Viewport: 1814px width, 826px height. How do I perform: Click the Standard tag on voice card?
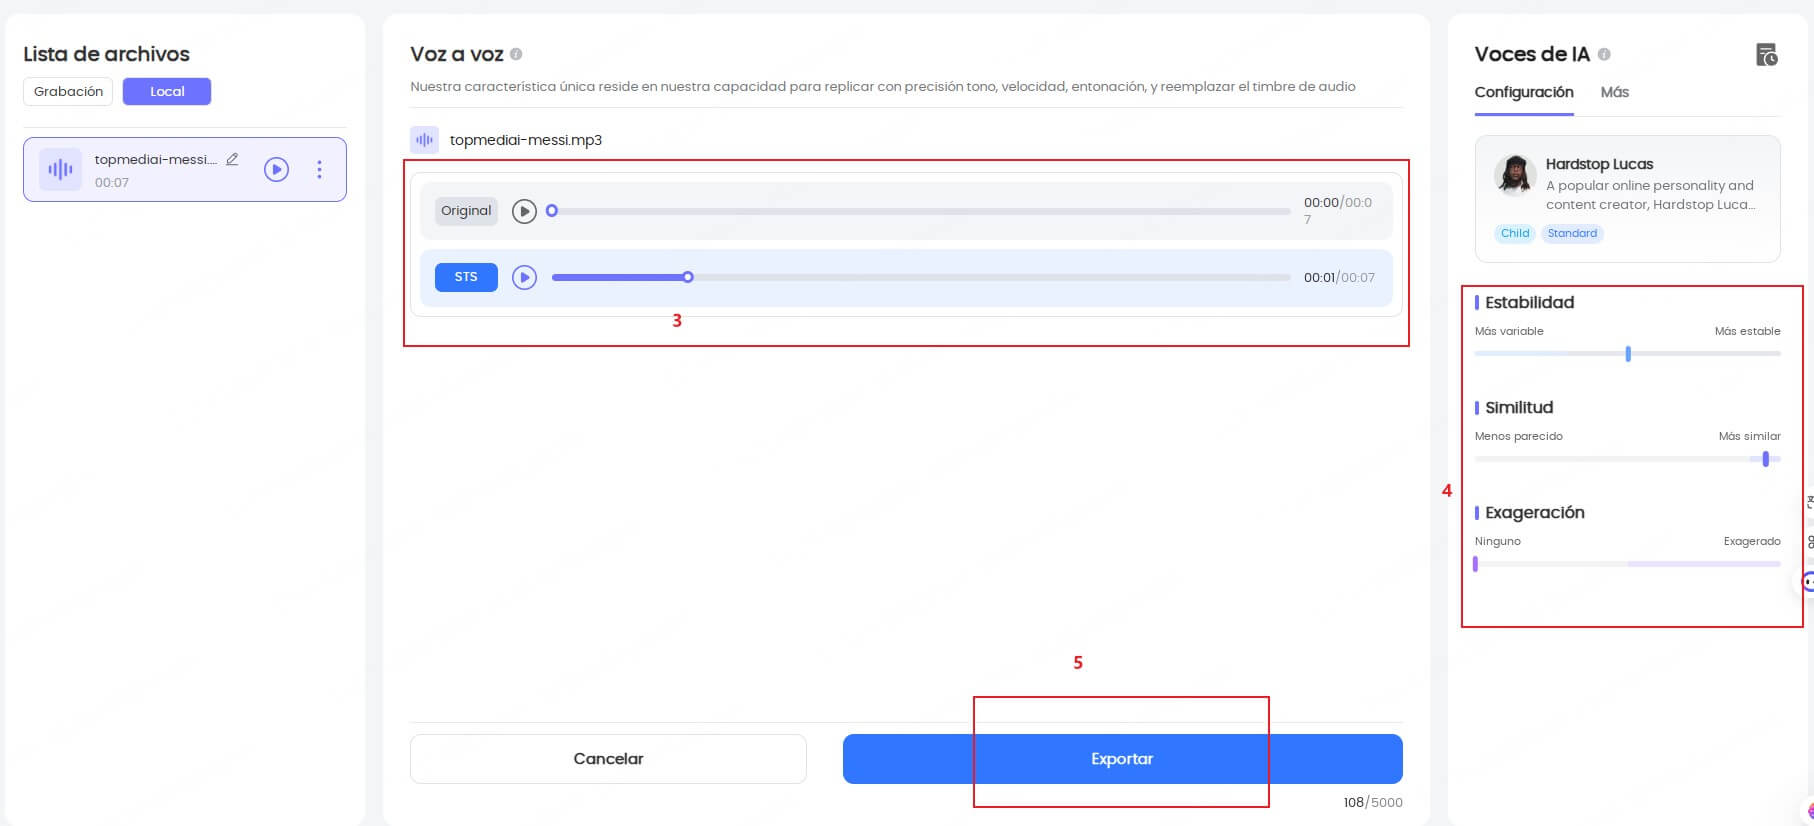pos(1572,233)
